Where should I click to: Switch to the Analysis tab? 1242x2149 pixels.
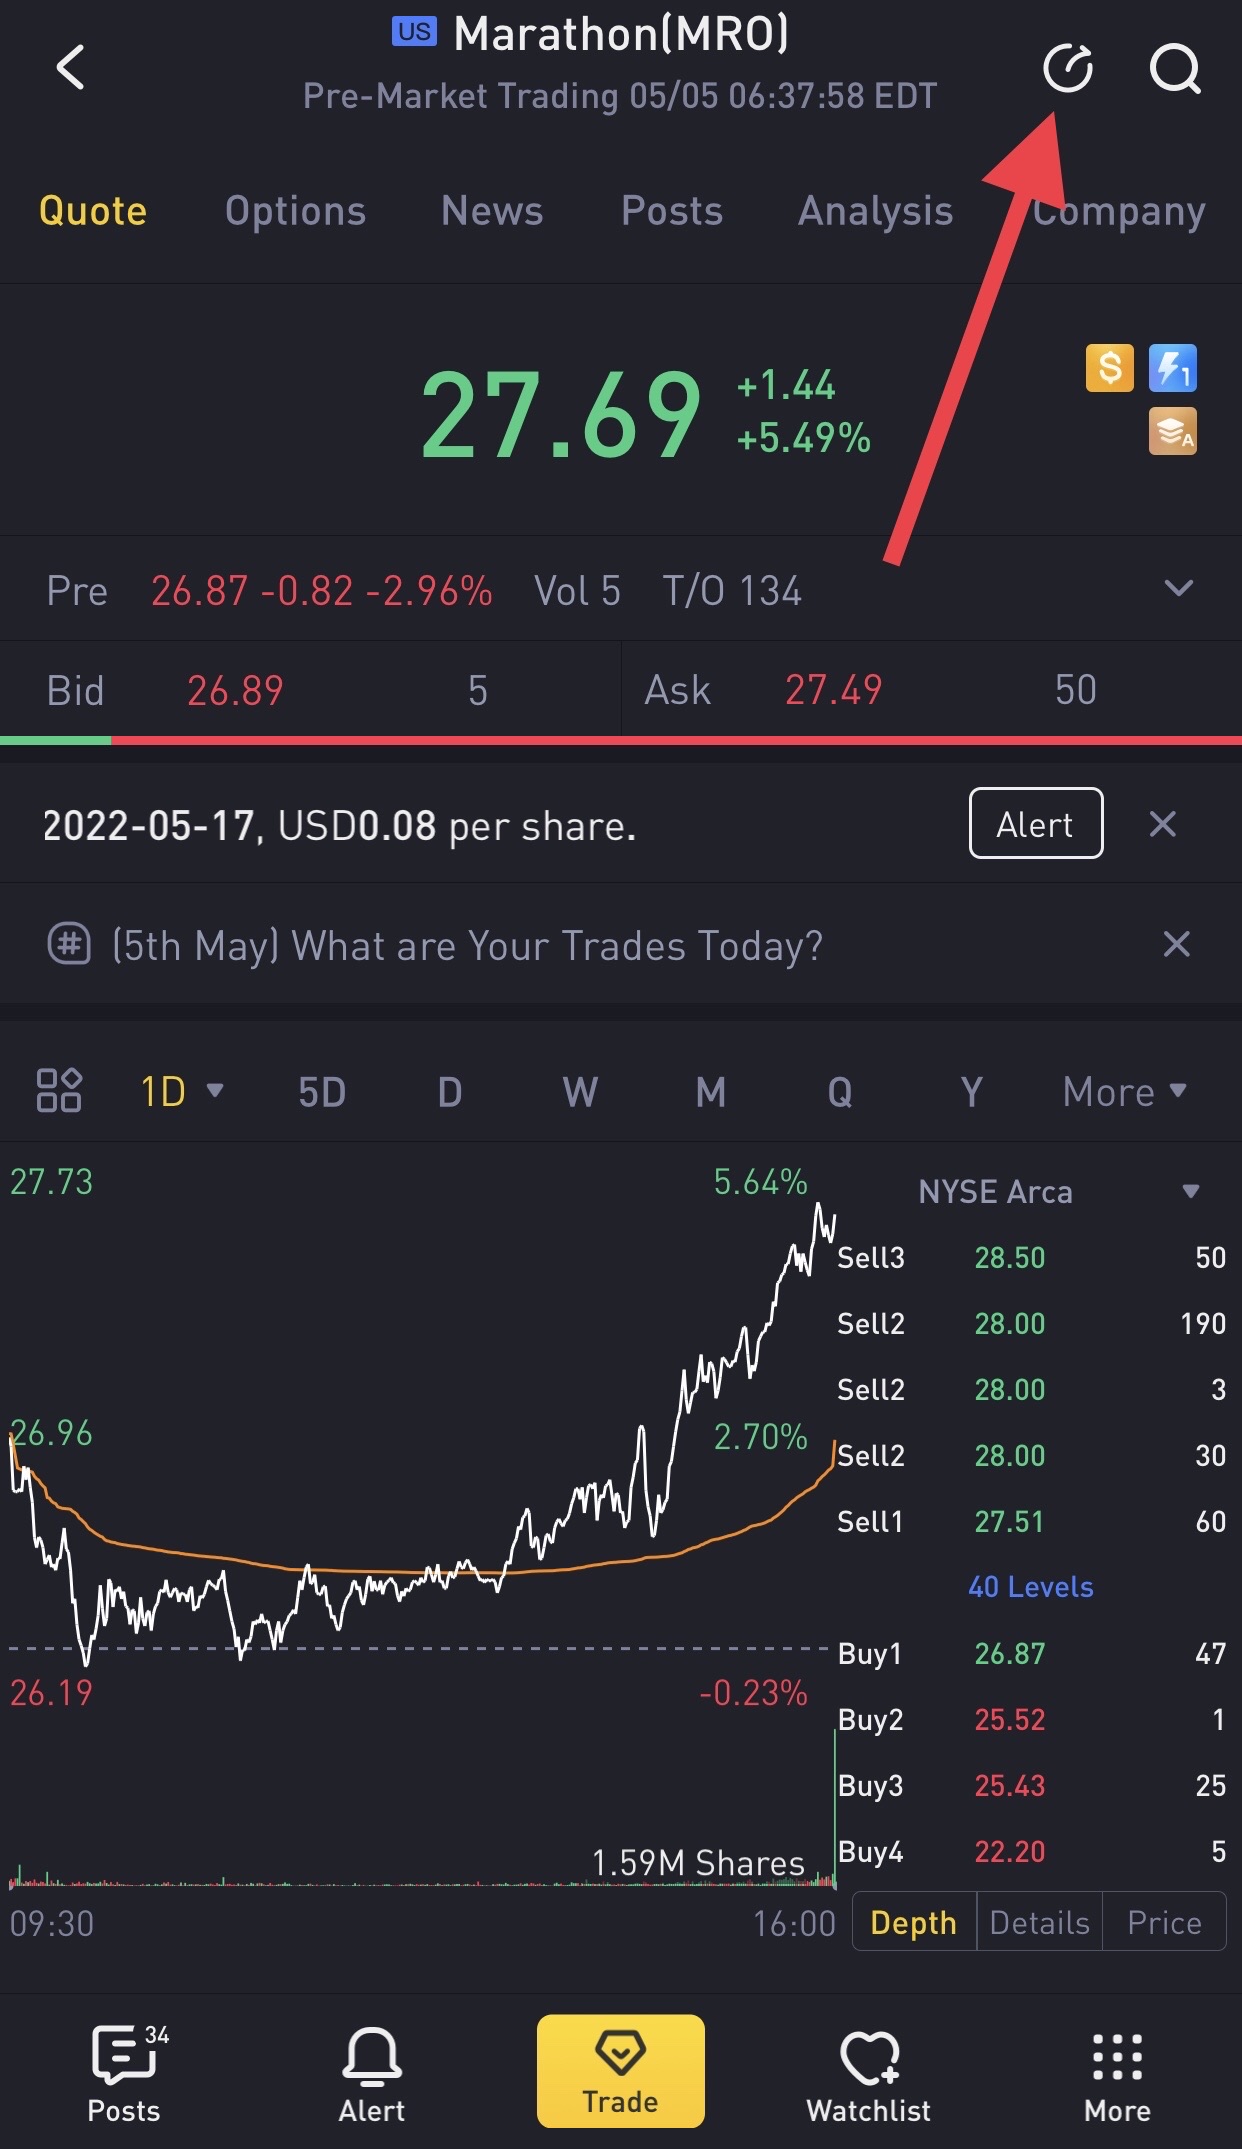click(875, 211)
